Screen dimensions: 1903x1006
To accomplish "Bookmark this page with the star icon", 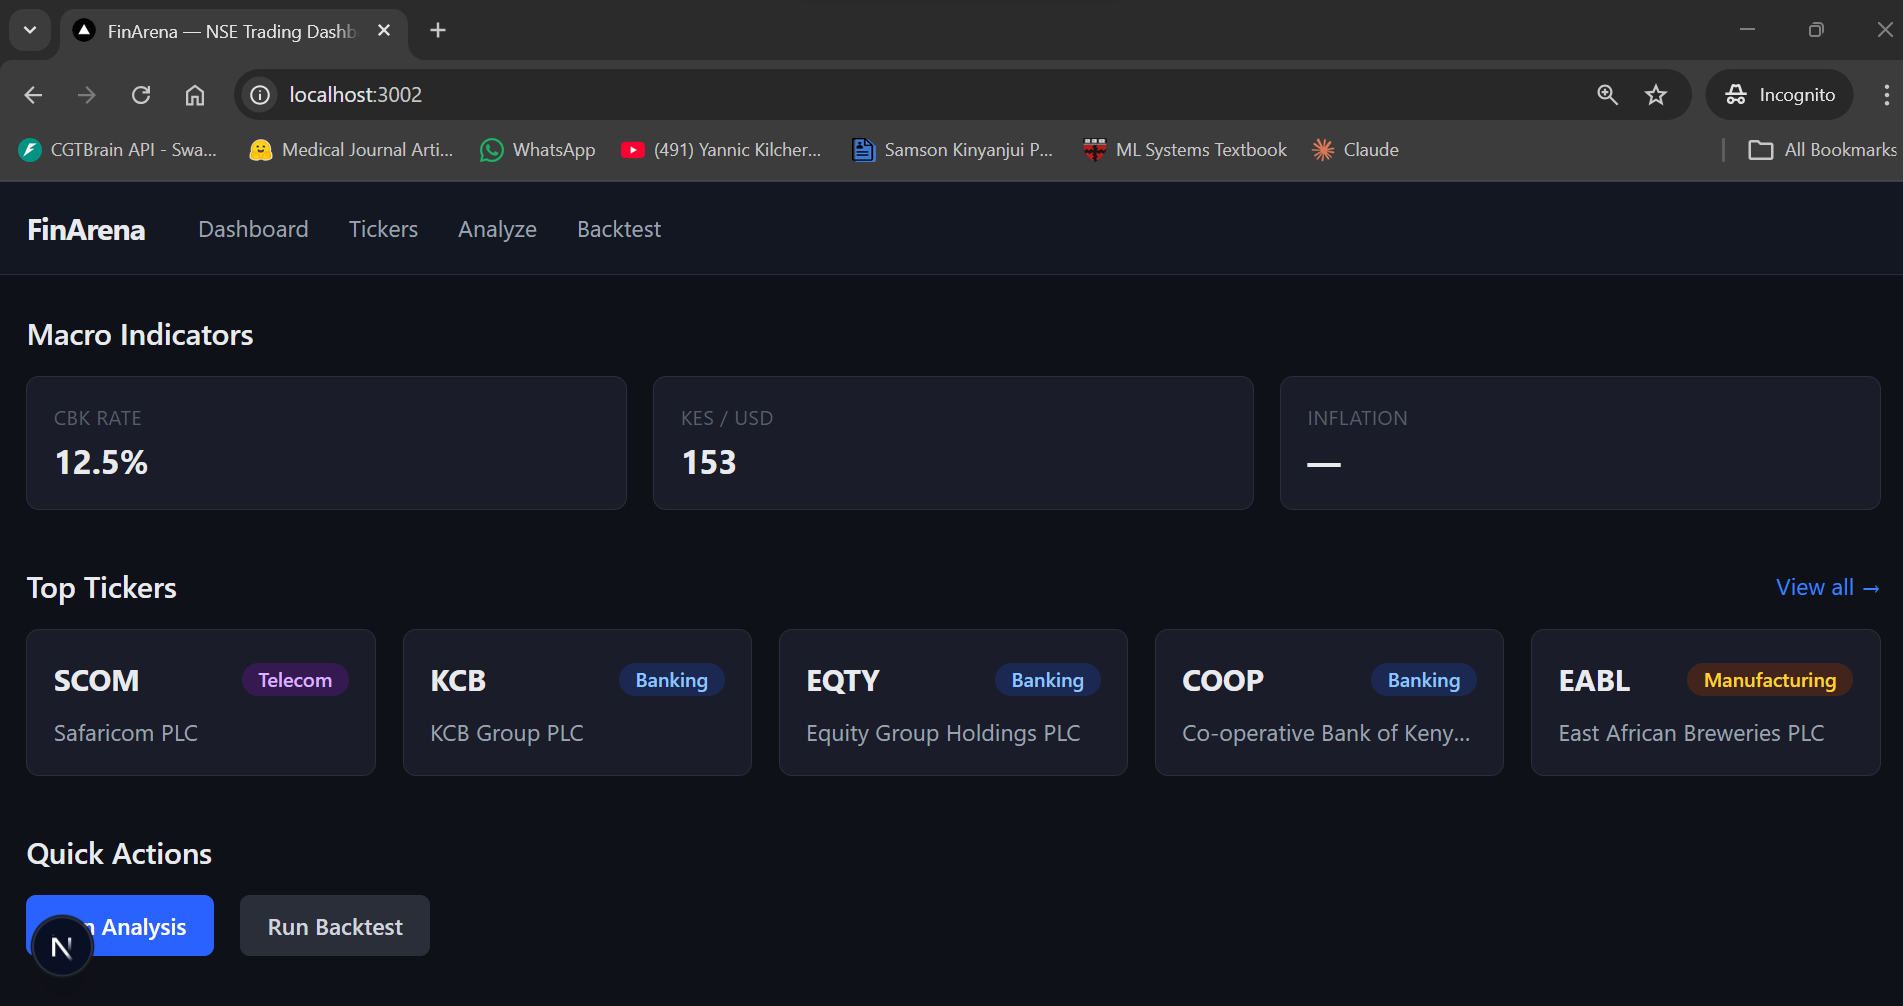I will tap(1656, 94).
